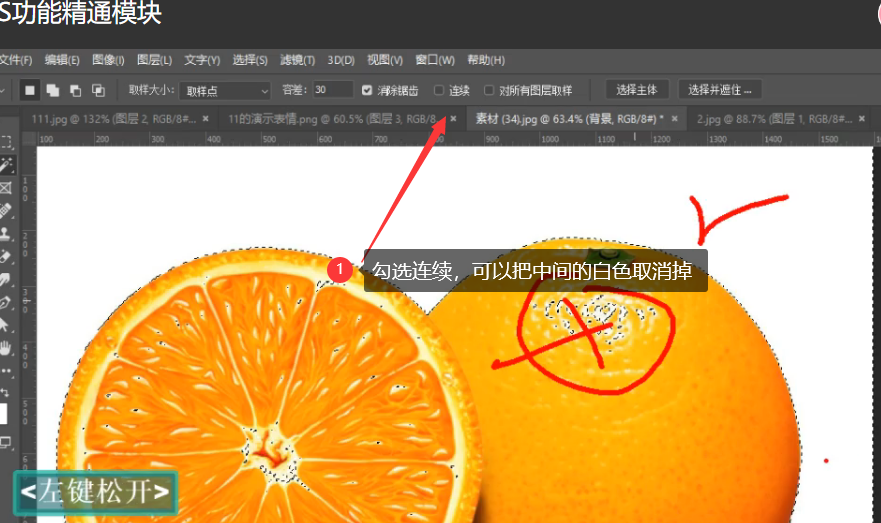This screenshot has height=523, width=881.
Task: Close the 11的演示表情.png tab
Action: click(x=453, y=119)
